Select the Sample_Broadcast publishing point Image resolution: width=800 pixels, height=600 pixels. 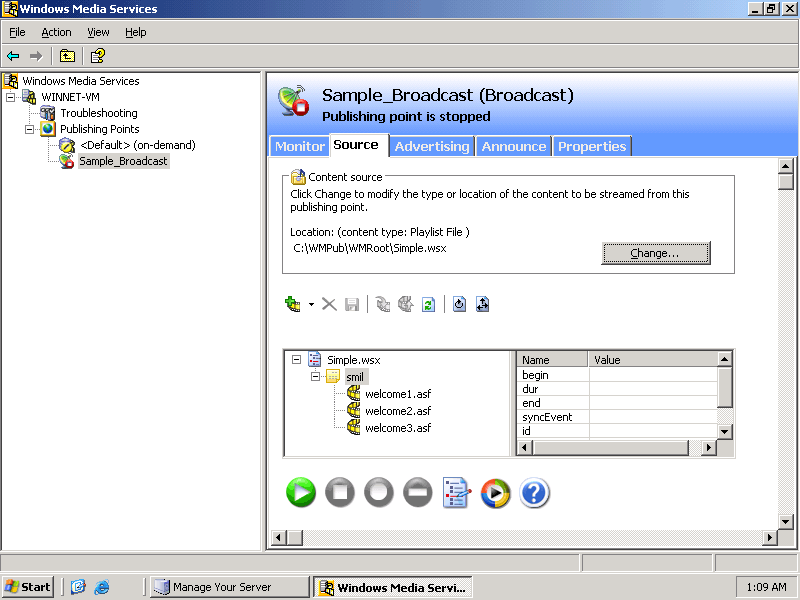tap(123, 161)
